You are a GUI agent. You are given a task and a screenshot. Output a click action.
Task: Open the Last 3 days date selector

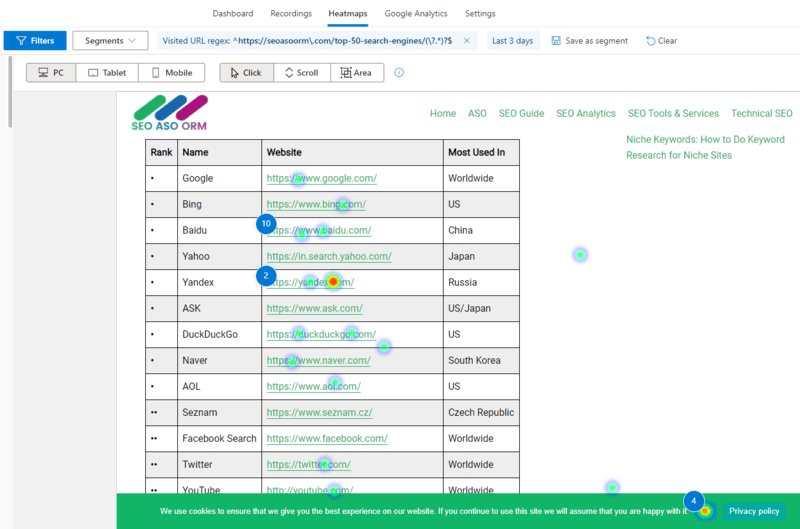[x=512, y=41]
